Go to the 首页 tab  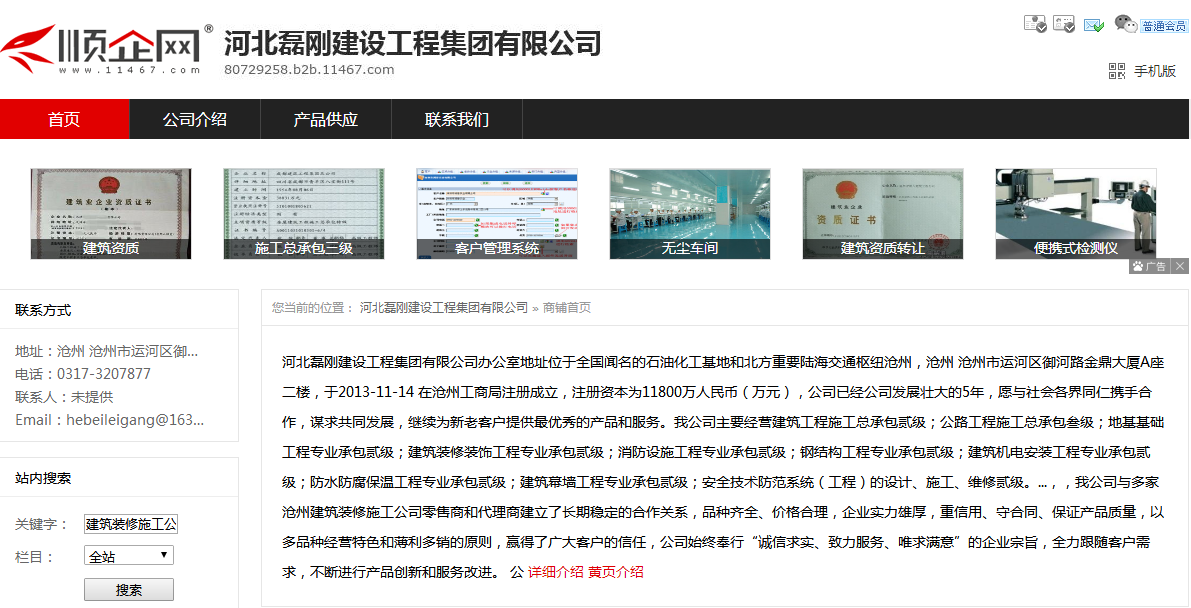point(65,119)
